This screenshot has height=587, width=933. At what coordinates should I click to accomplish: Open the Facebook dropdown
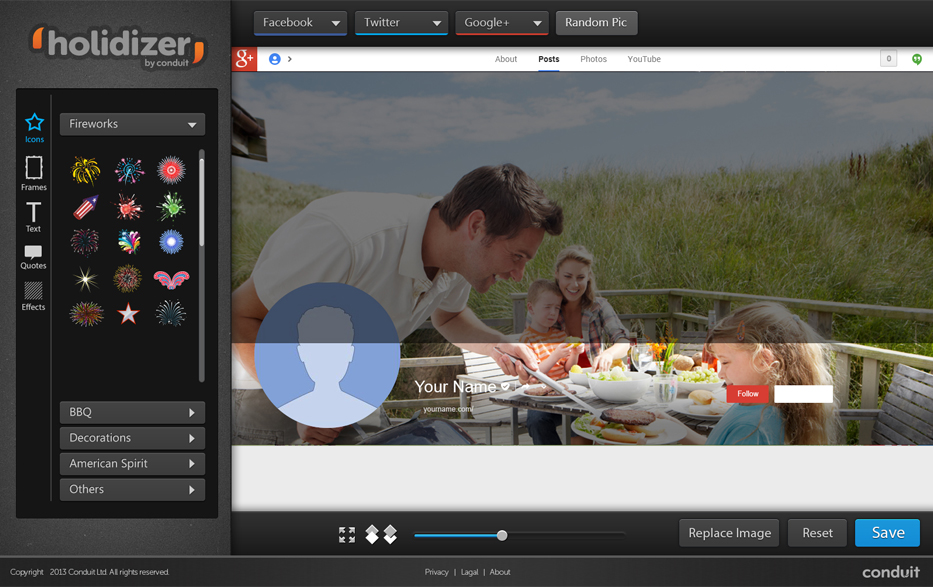pos(300,23)
